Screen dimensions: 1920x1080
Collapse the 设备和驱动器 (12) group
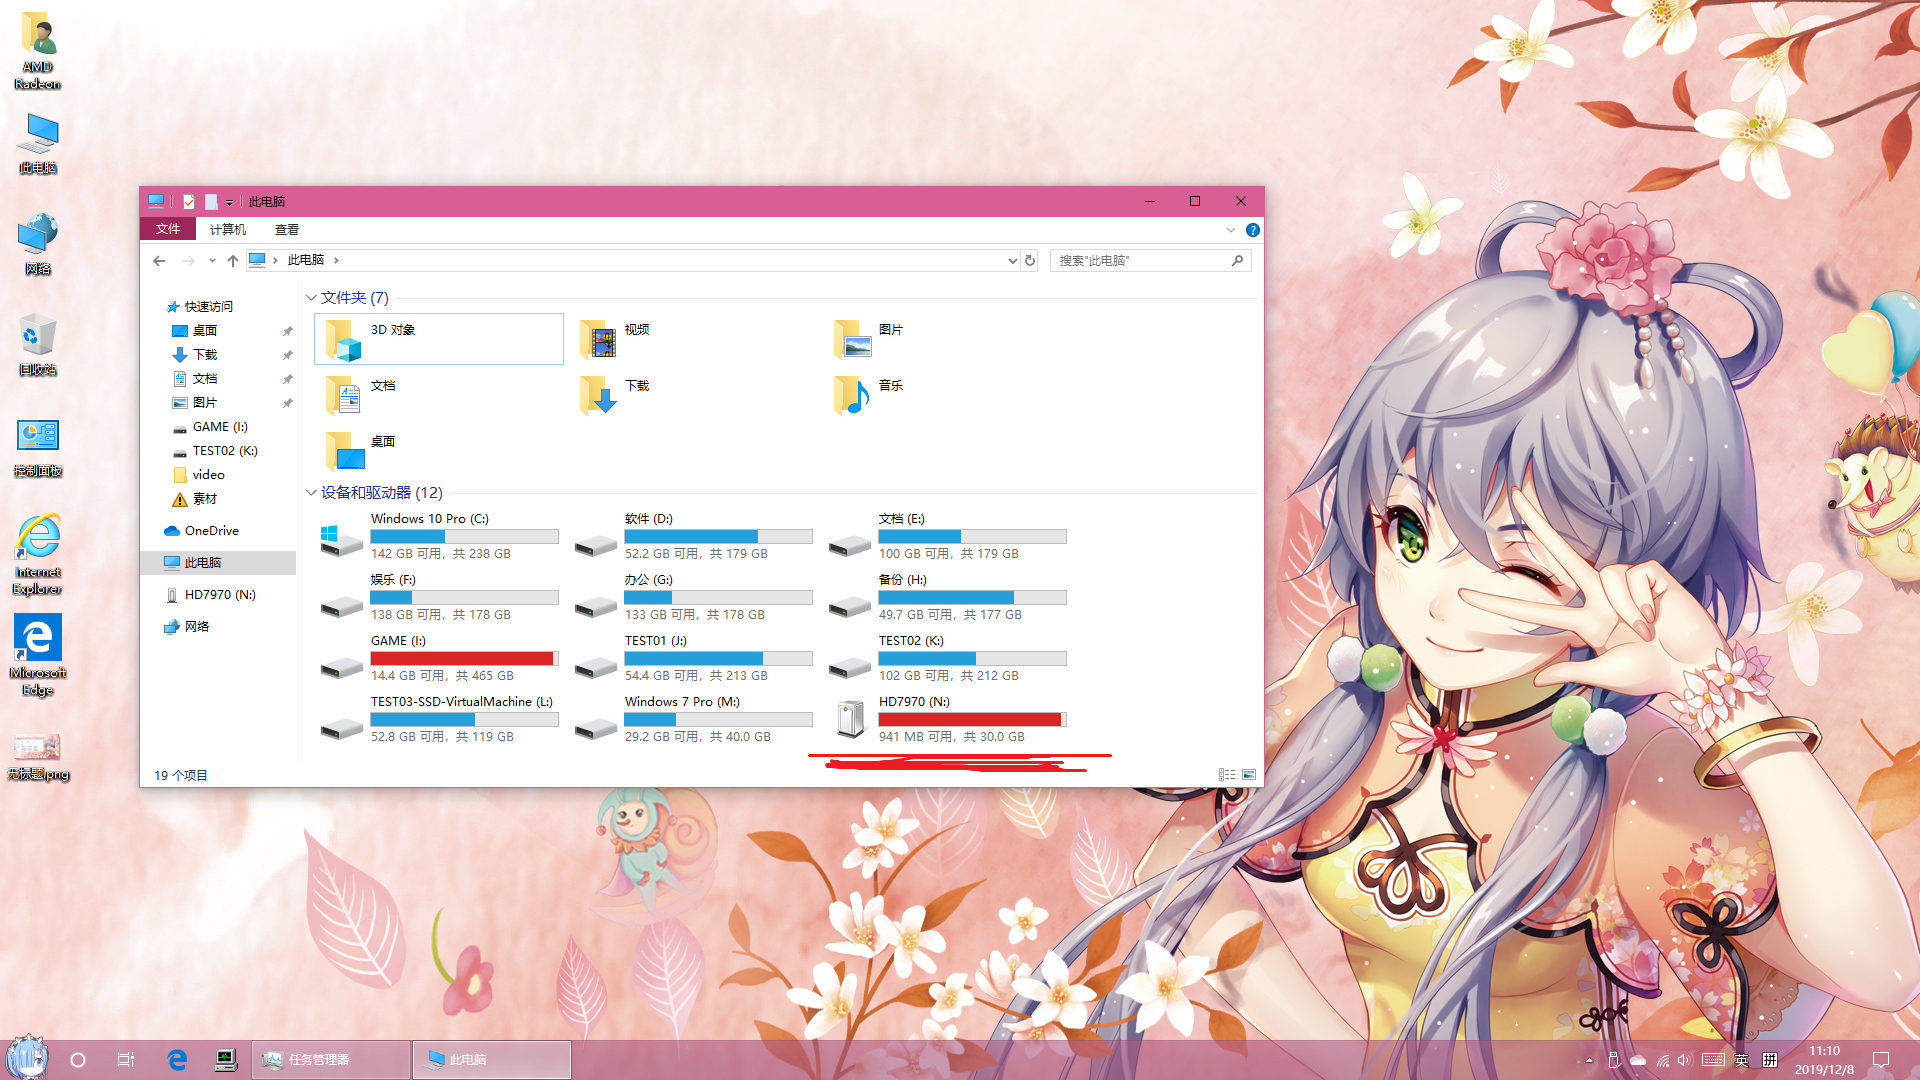[311, 493]
